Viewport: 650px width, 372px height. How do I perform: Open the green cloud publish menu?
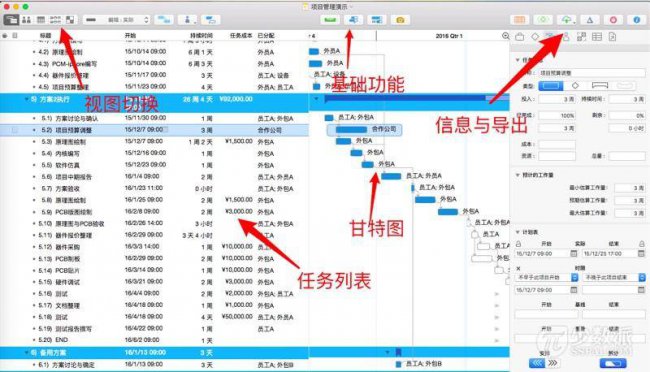coord(566,19)
